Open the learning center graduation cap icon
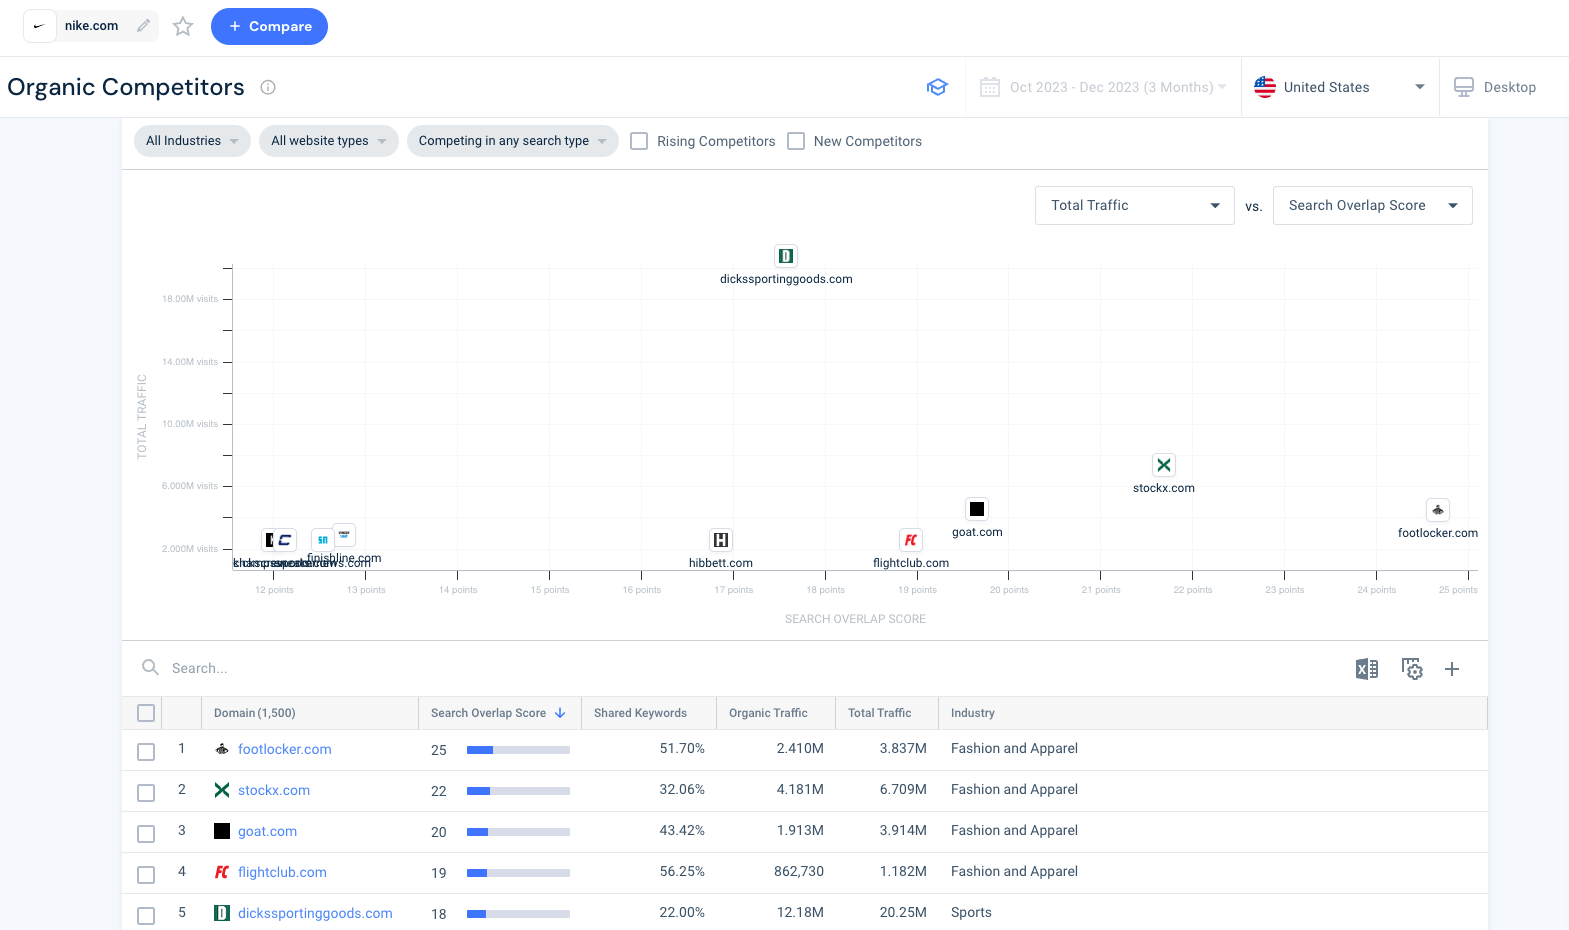This screenshot has width=1569, height=930. 937,87
